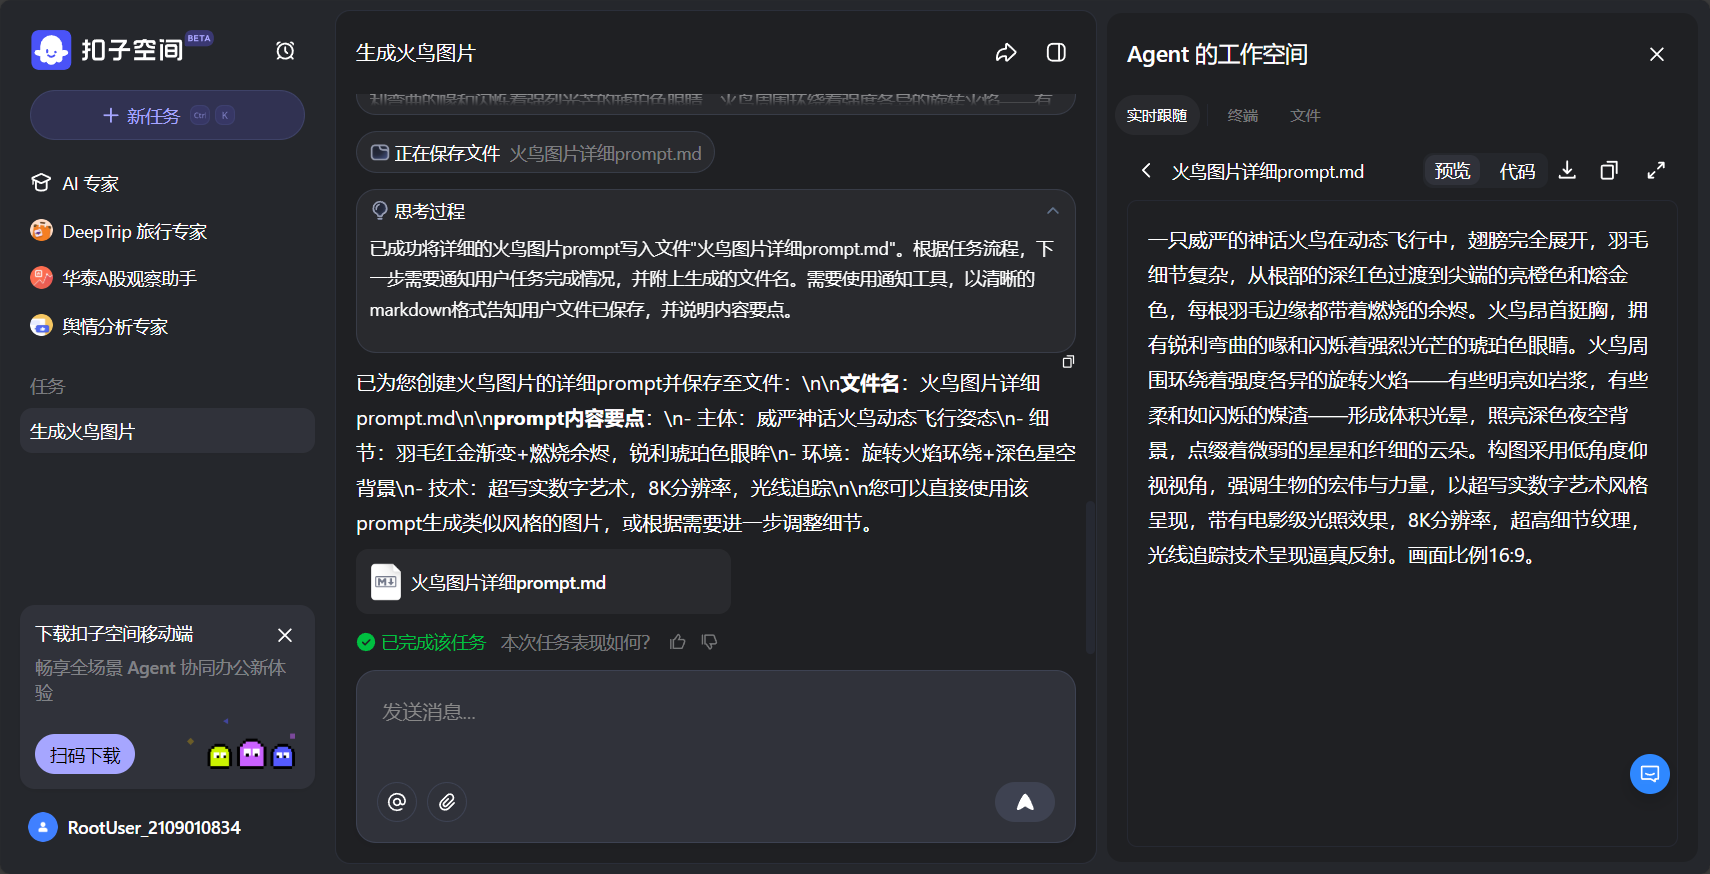Expand the preview to fullscreen
The image size is (1710, 874).
tap(1656, 171)
